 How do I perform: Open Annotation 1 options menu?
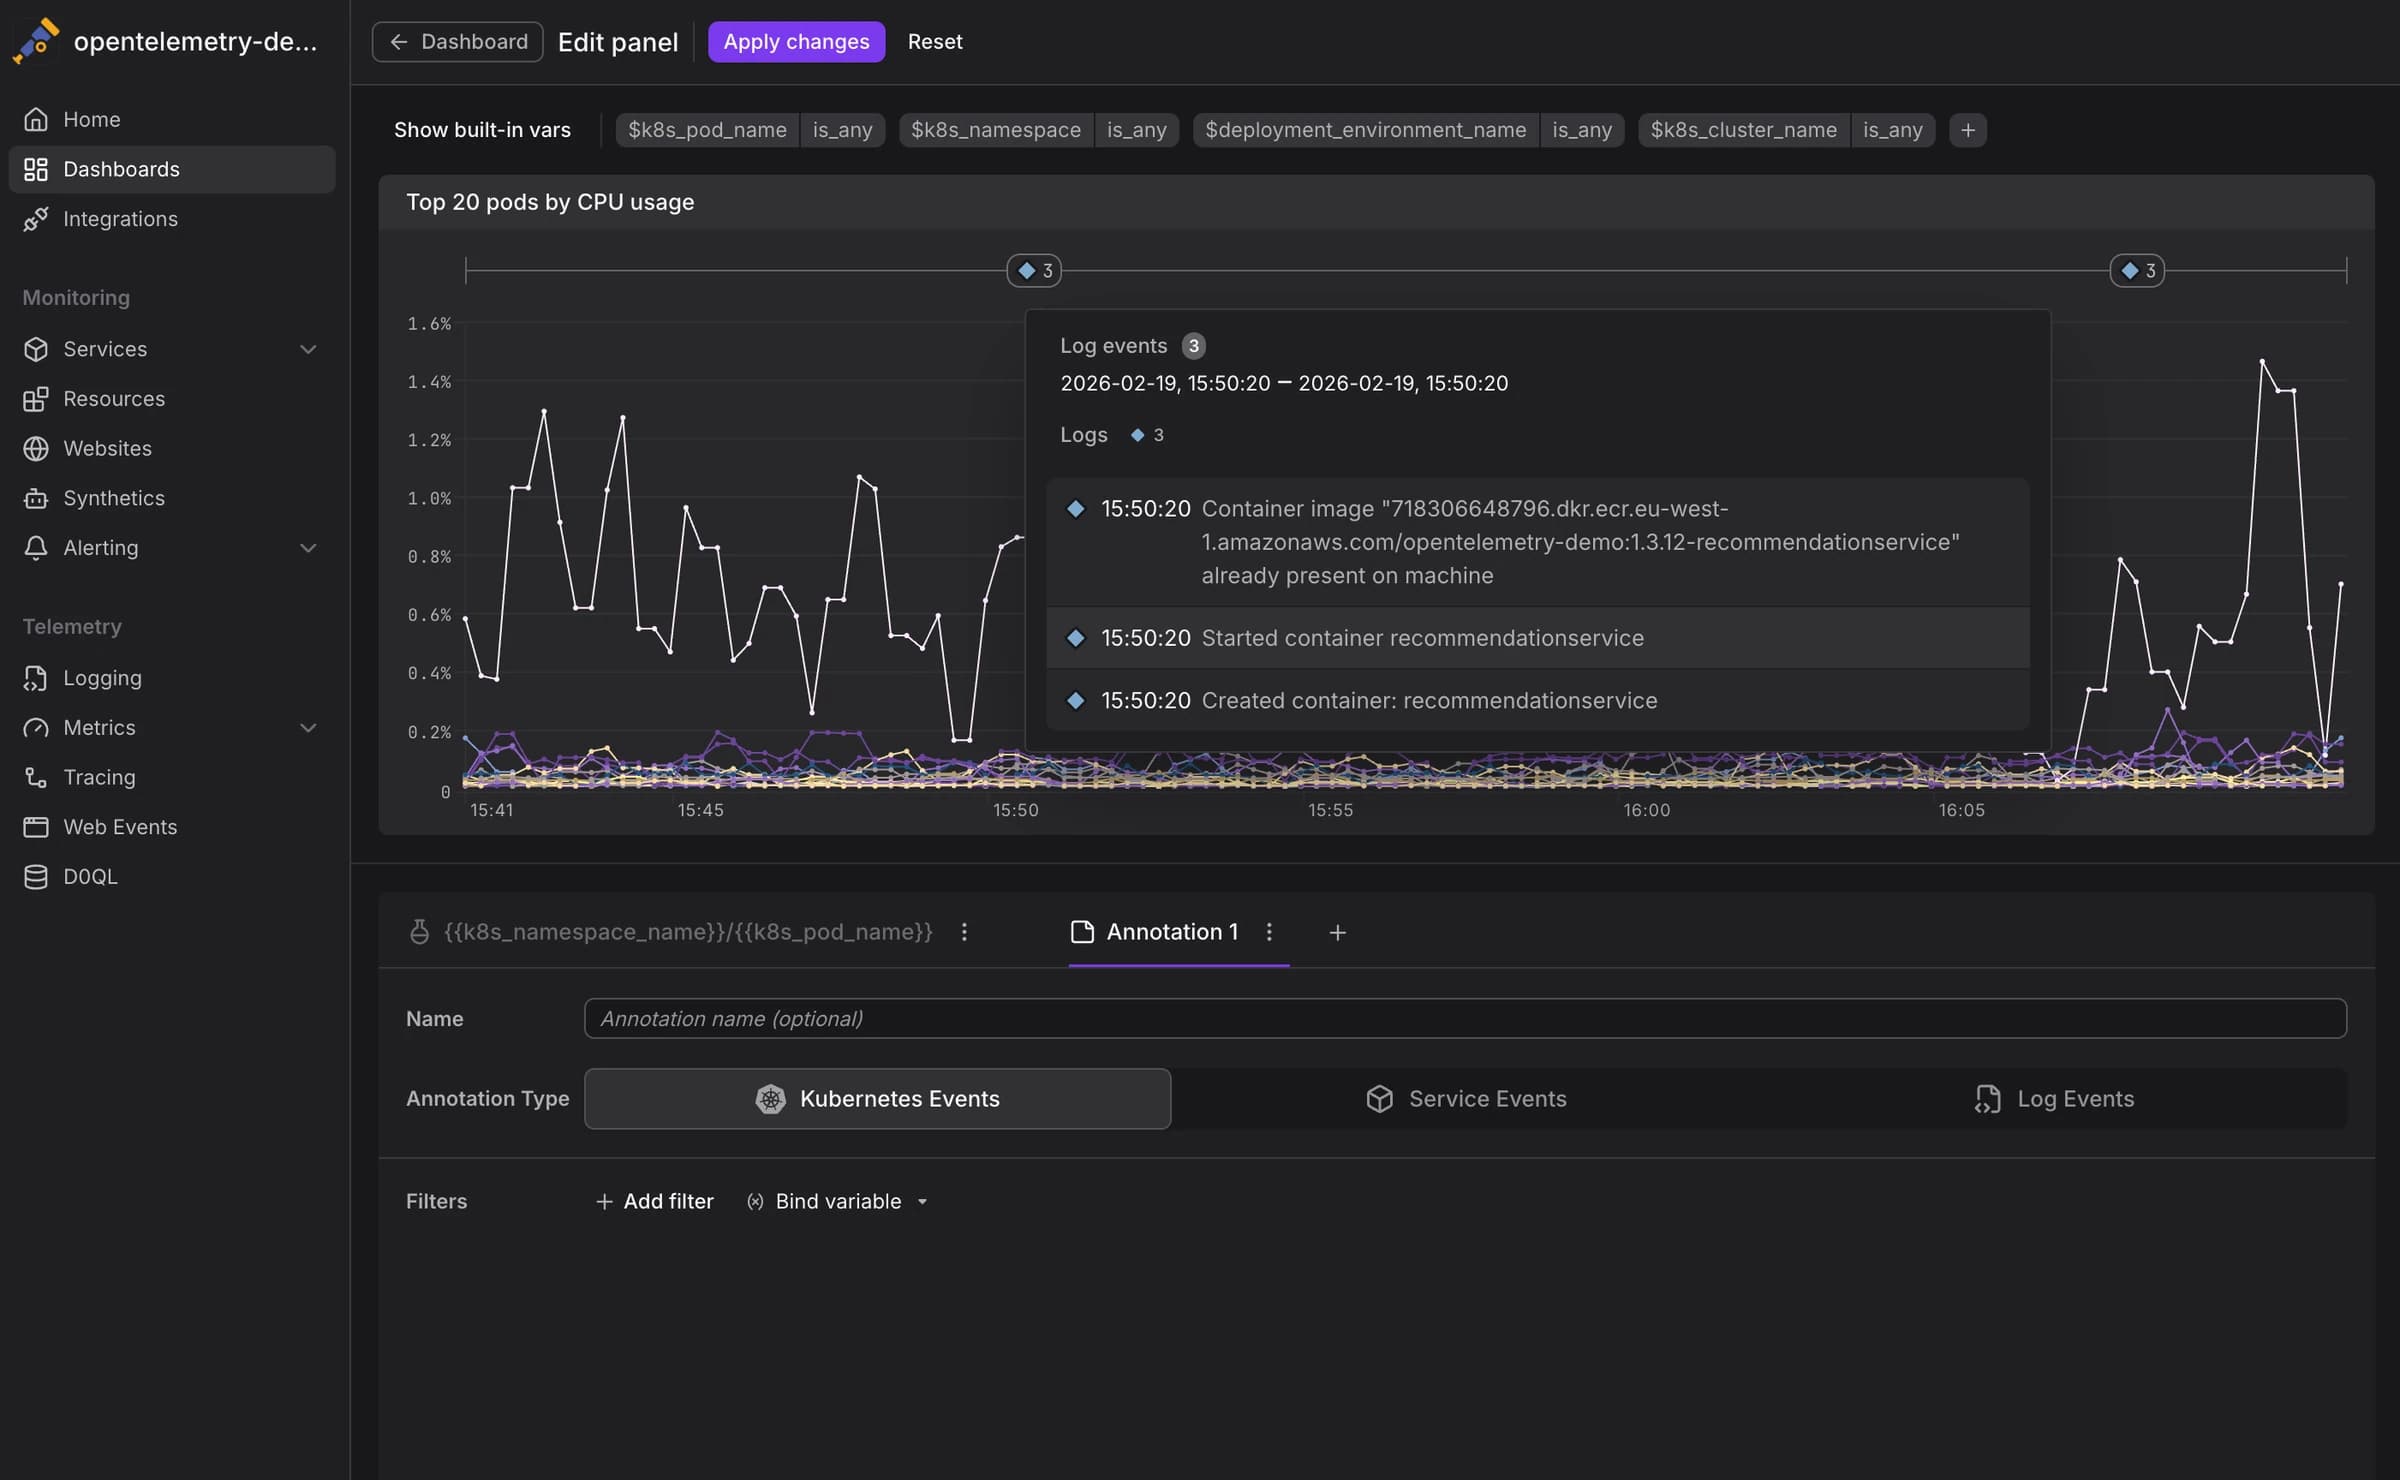pos(1269,932)
